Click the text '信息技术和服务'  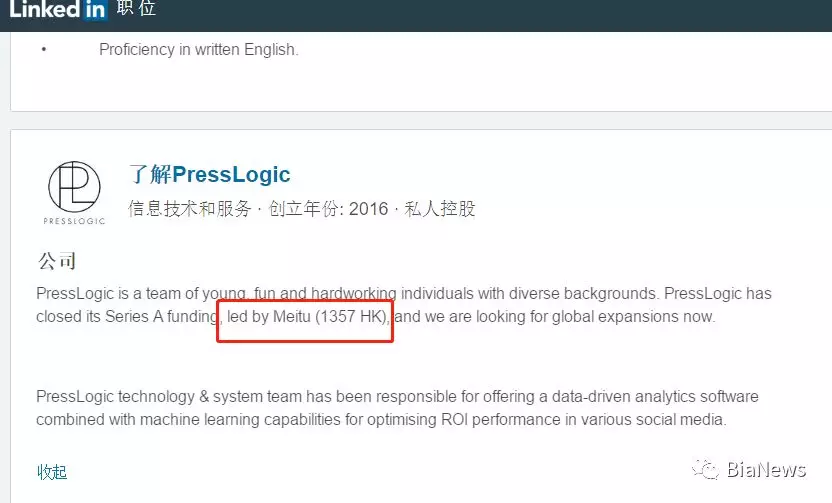(x=189, y=209)
